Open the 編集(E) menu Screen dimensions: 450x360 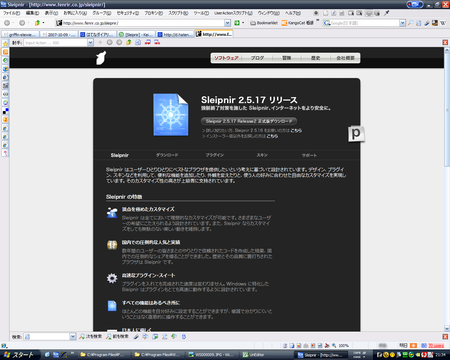(32, 13)
